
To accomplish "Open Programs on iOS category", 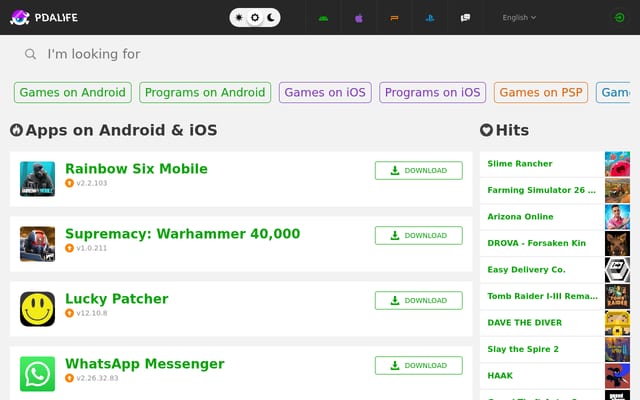I will (x=432, y=92).
